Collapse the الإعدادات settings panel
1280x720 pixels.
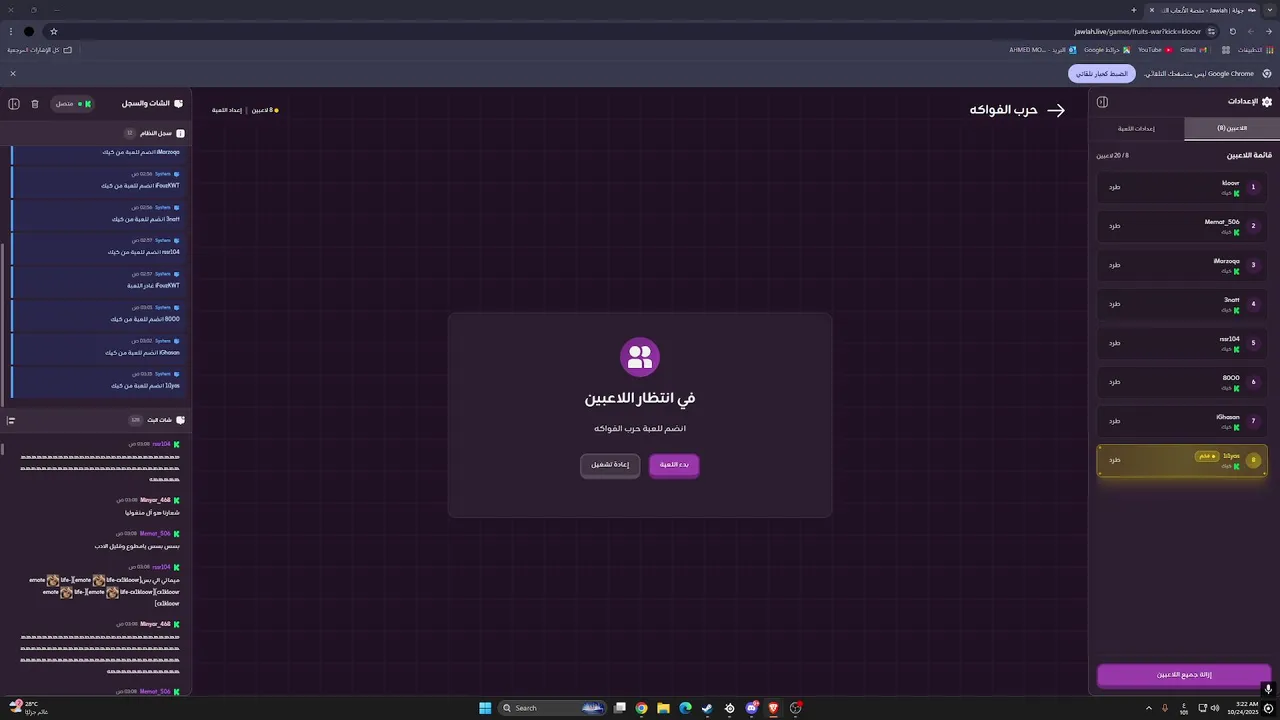click(1102, 102)
